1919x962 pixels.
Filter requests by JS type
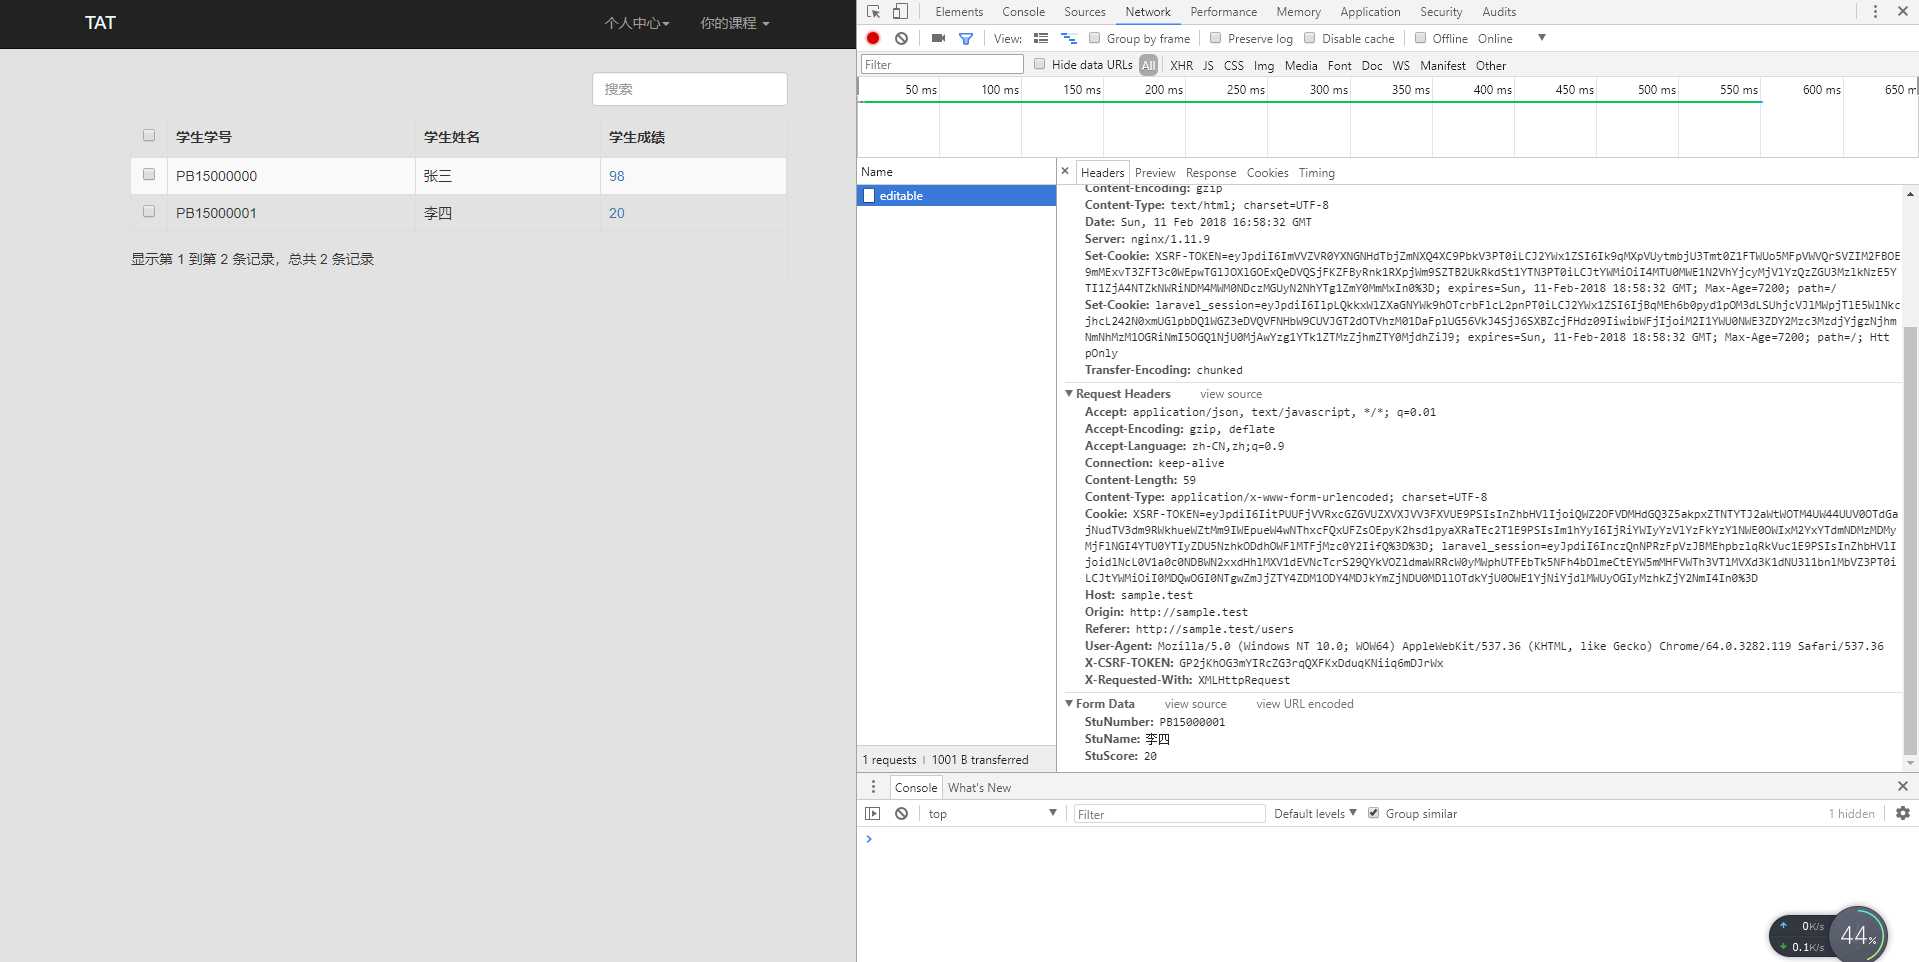pyautogui.click(x=1208, y=65)
